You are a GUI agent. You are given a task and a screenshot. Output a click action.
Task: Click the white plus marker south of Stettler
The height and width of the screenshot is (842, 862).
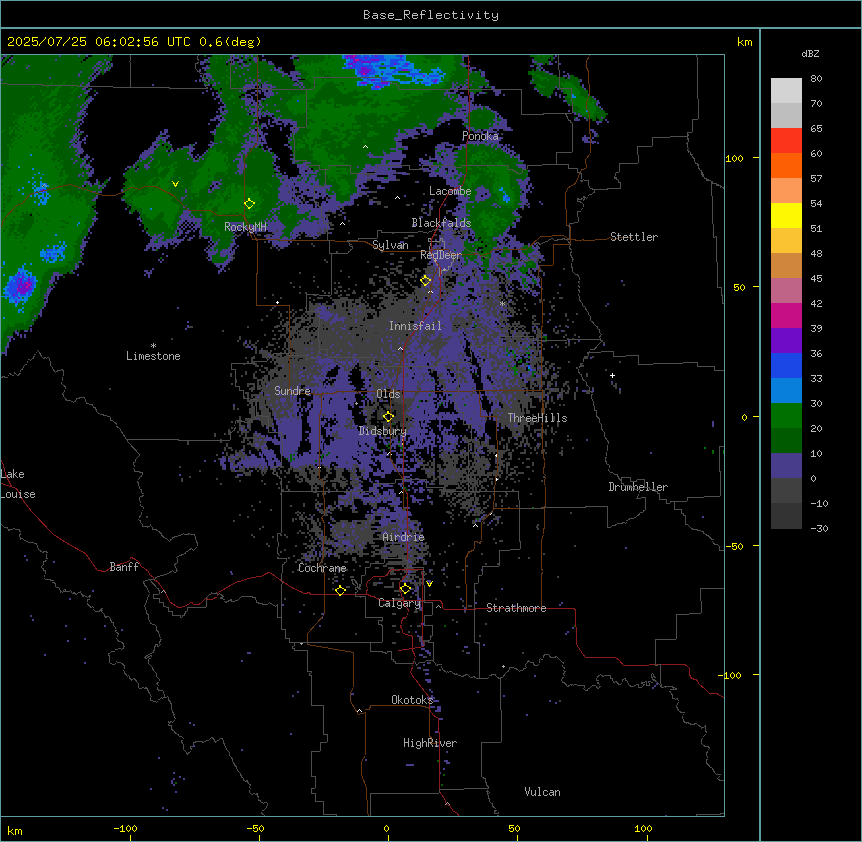pos(612,375)
